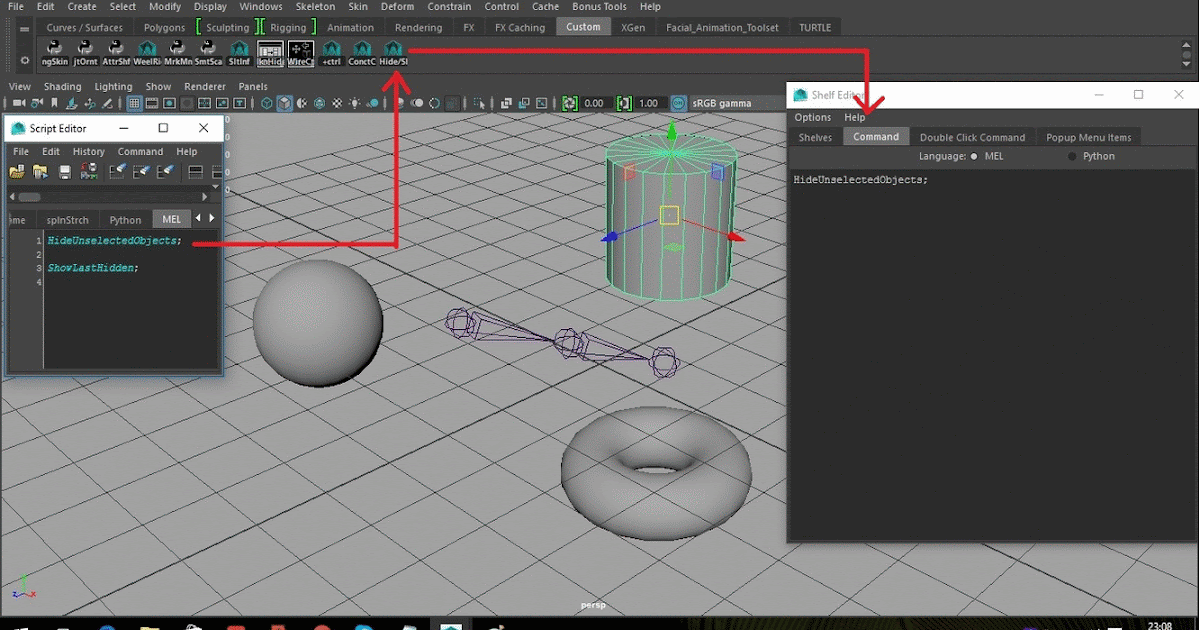Switch to the Custom shelf tab
This screenshot has width=1200, height=630.
[x=583, y=27]
